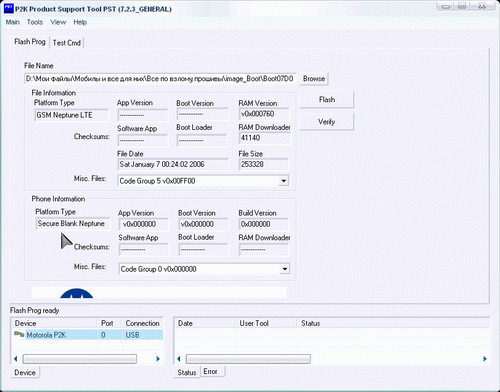This screenshot has width=500, height=392.
Task: Open the Help menu
Action: click(80, 22)
